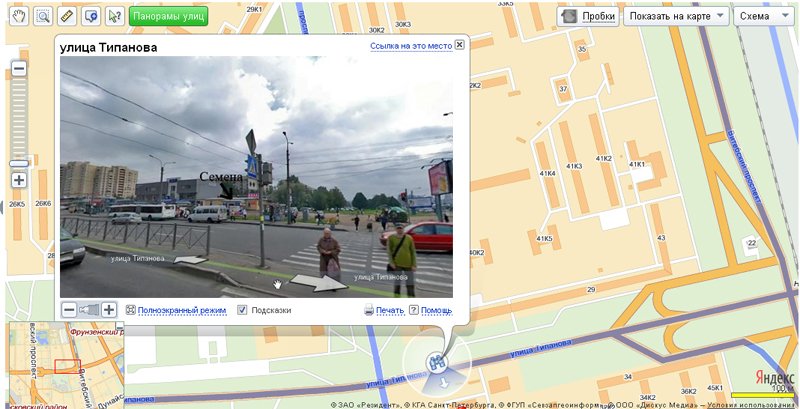Click the printer icon
This screenshot has width=800, height=409.
coord(369,310)
